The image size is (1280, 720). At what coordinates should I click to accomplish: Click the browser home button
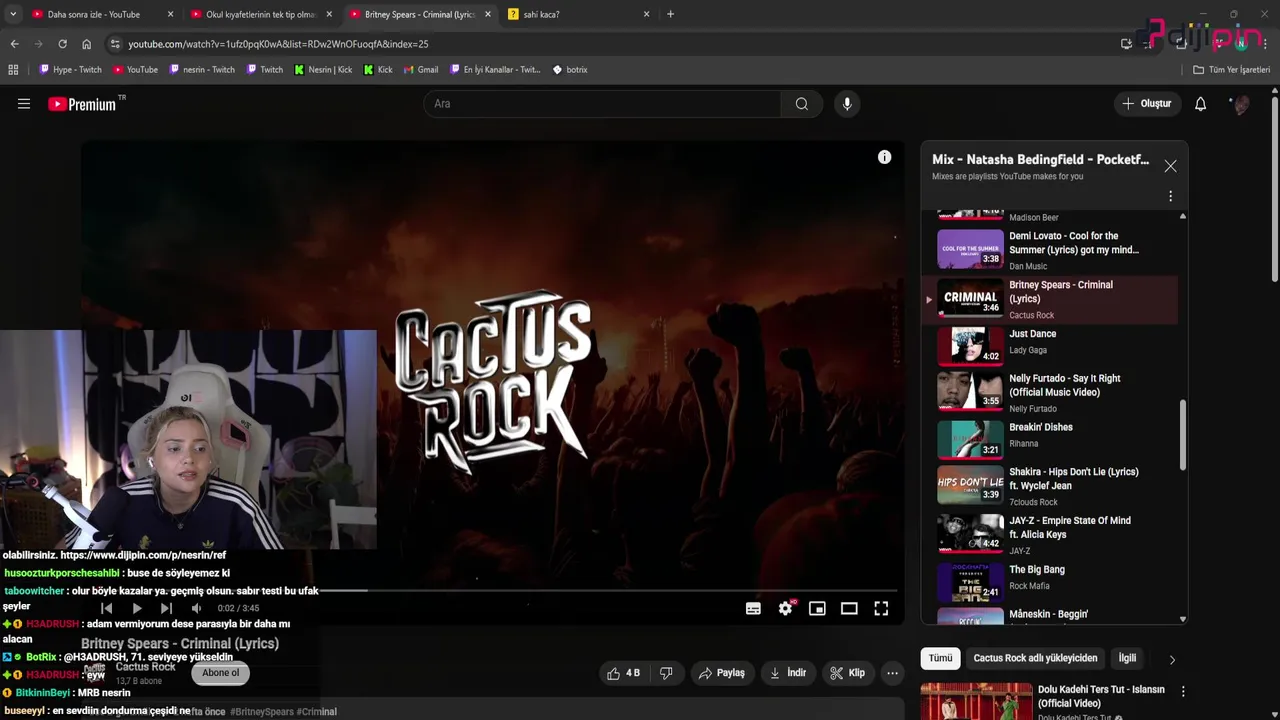click(x=86, y=44)
